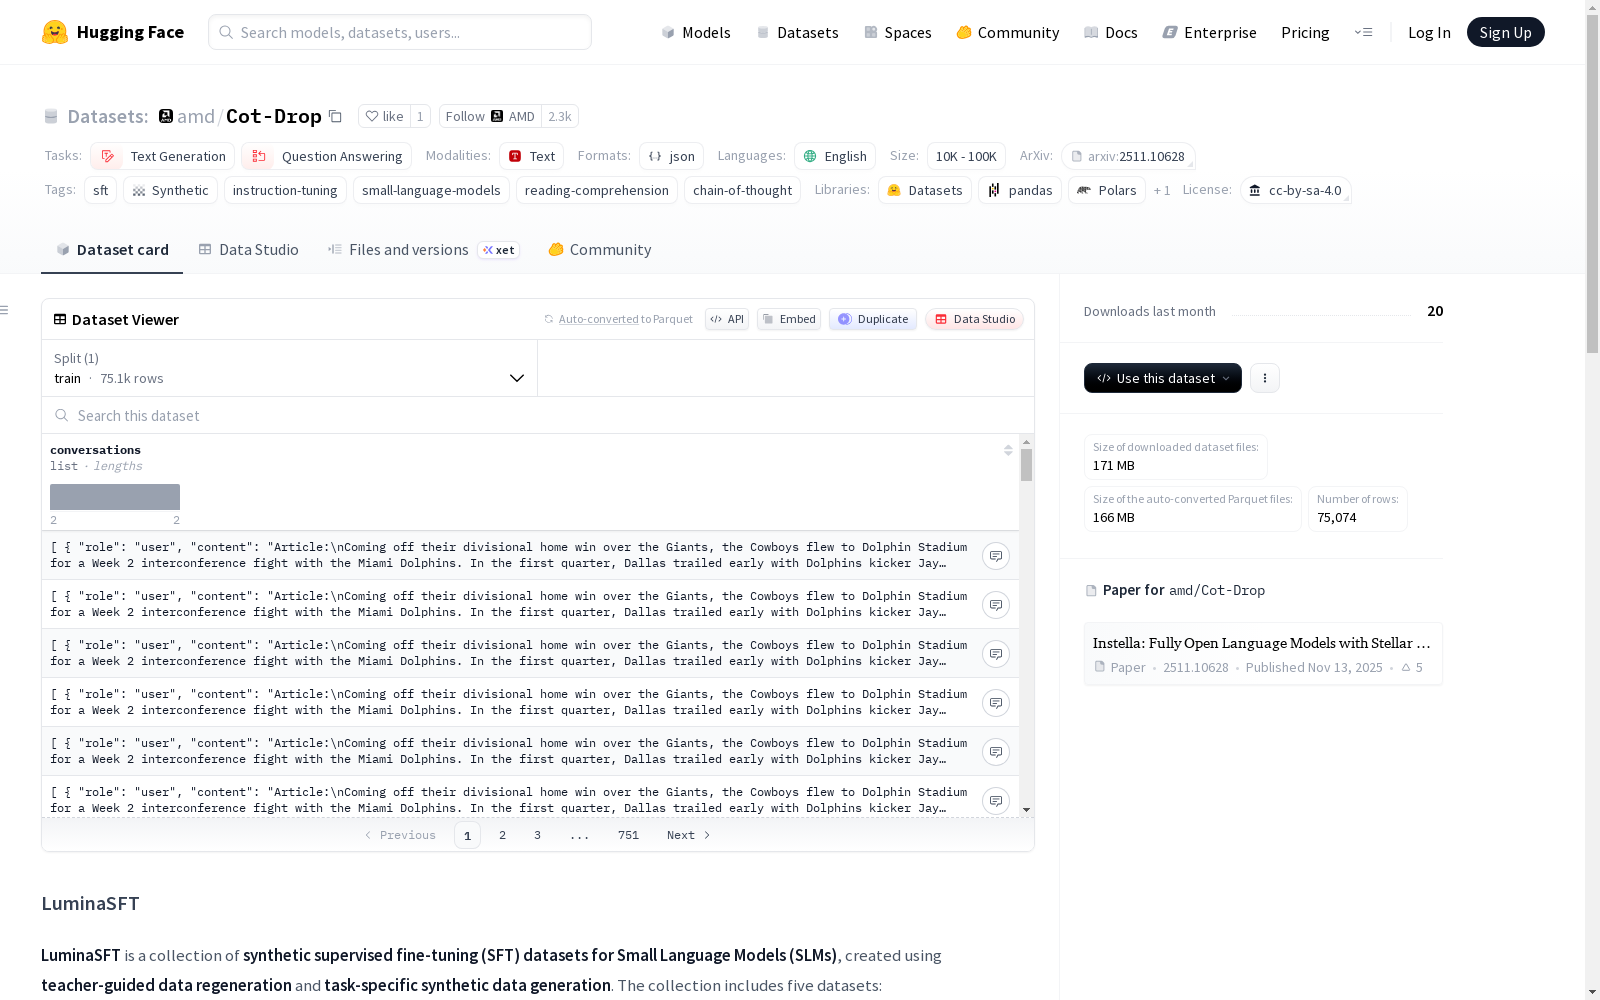The width and height of the screenshot is (1600, 1000).
Task: Click the Search this dataset field
Action: (538, 415)
